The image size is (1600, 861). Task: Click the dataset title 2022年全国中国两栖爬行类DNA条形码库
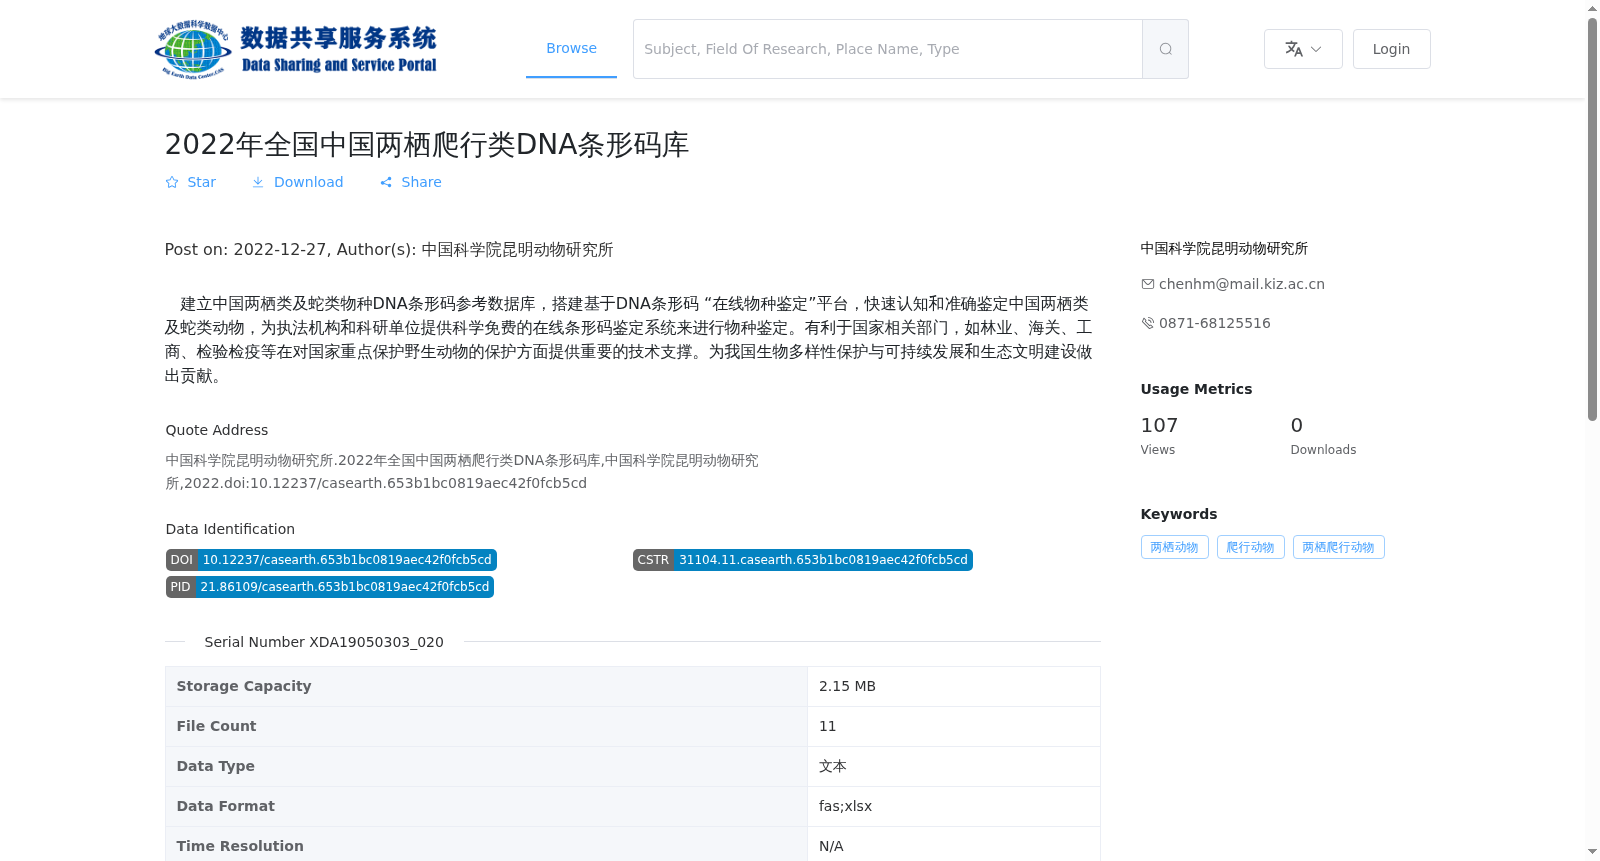(427, 144)
